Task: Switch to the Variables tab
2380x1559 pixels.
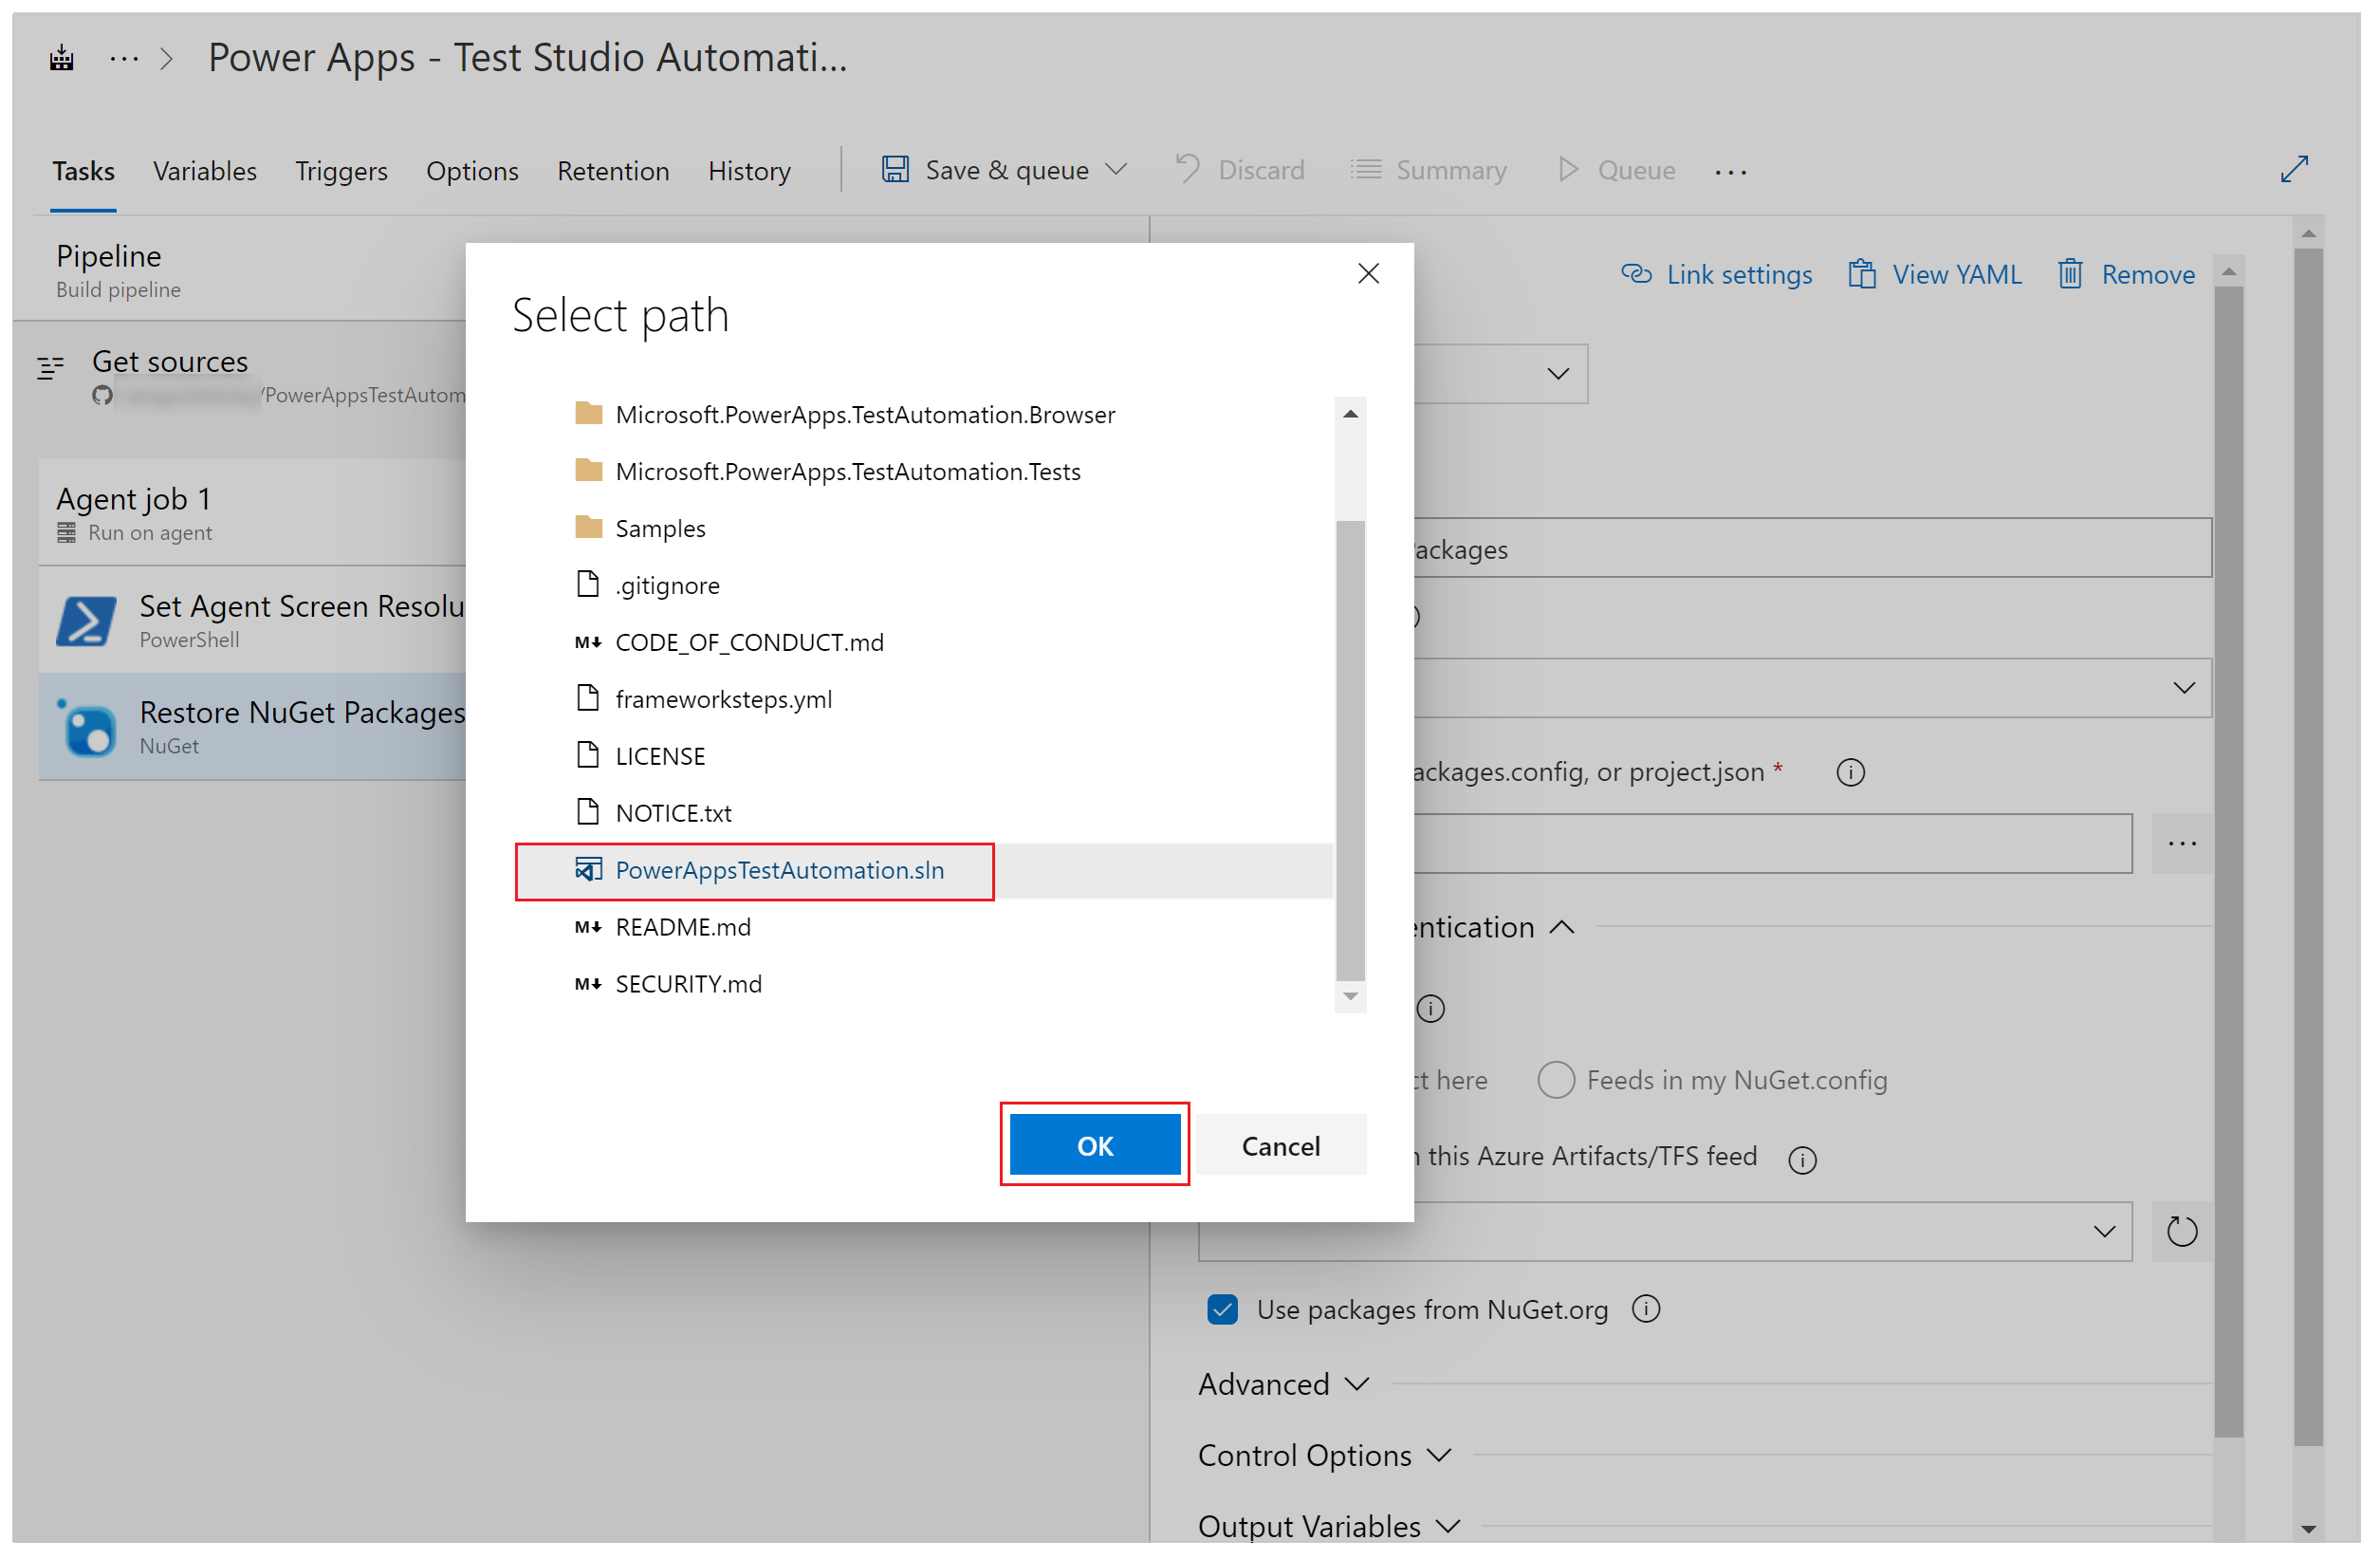Action: click(x=203, y=169)
